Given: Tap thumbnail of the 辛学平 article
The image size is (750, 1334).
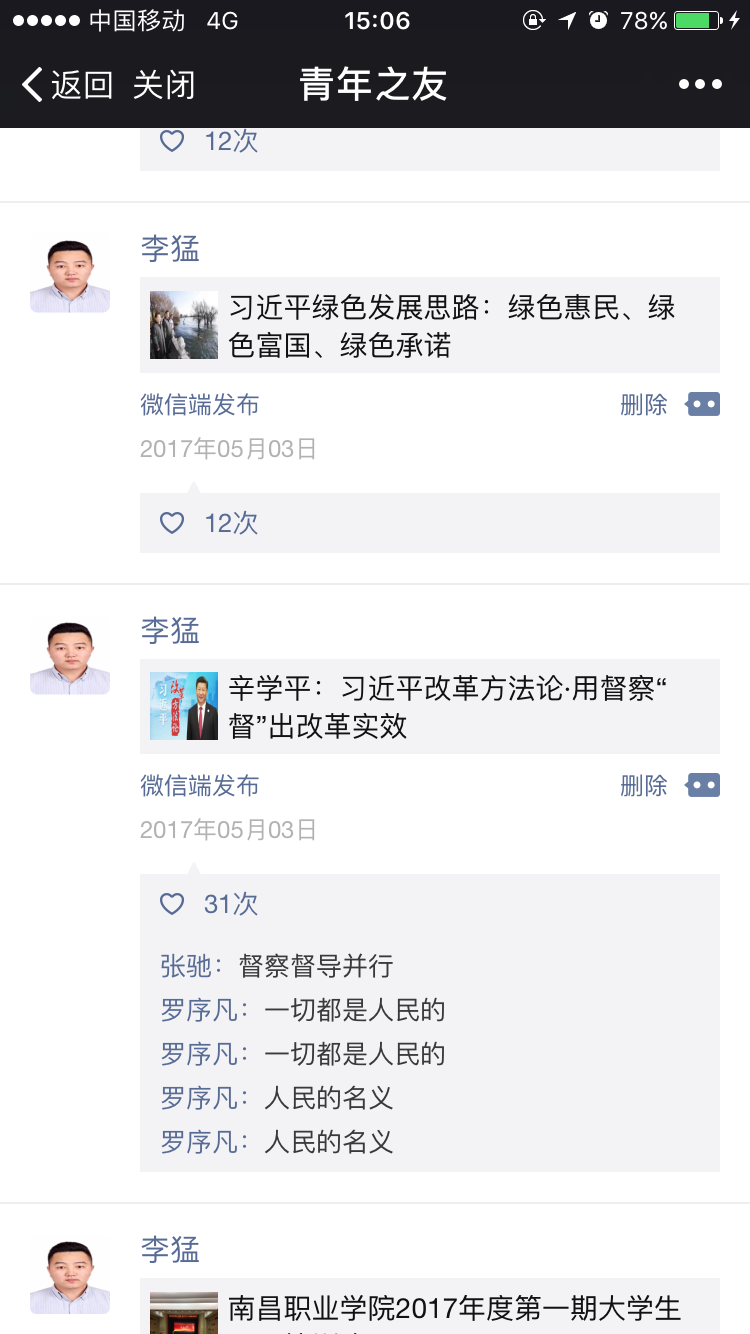Looking at the screenshot, I should click(184, 706).
